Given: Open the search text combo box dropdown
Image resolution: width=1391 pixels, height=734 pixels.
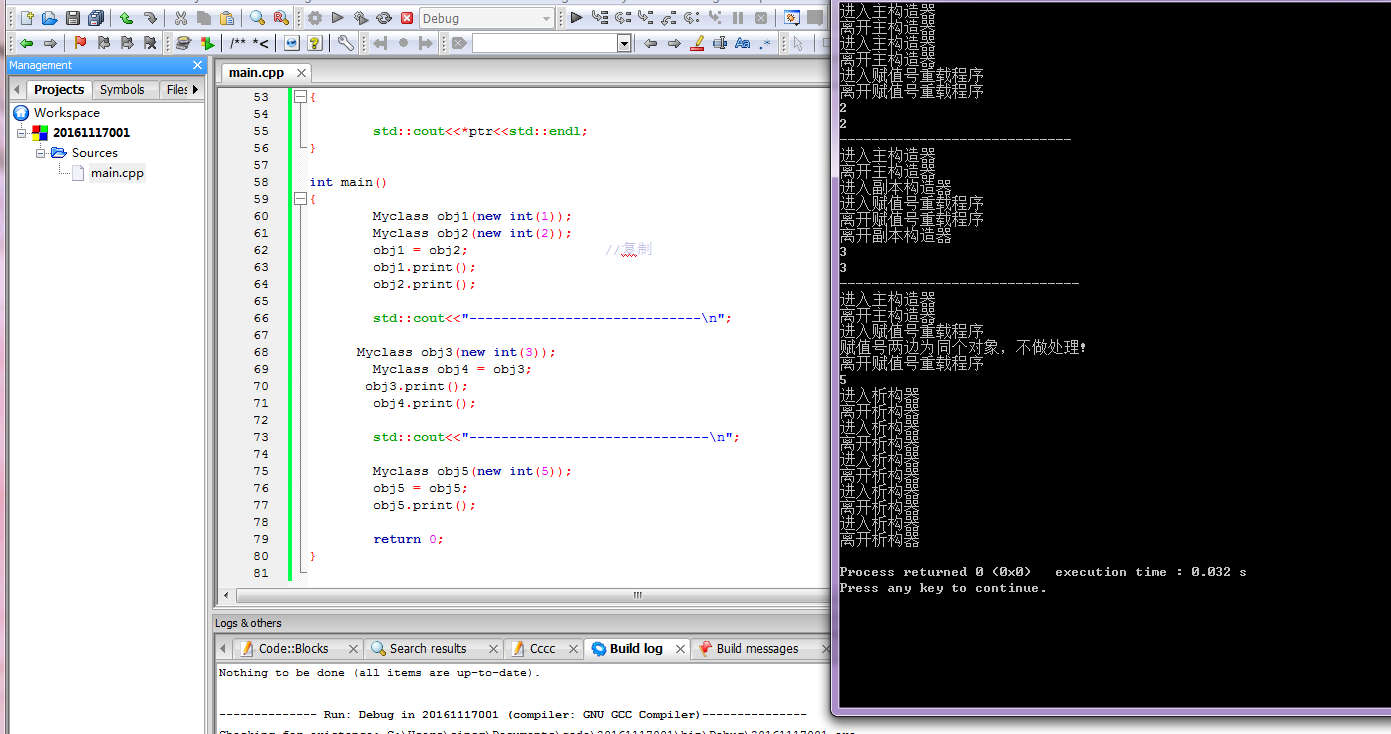Looking at the screenshot, I should pyautogui.click(x=624, y=43).
